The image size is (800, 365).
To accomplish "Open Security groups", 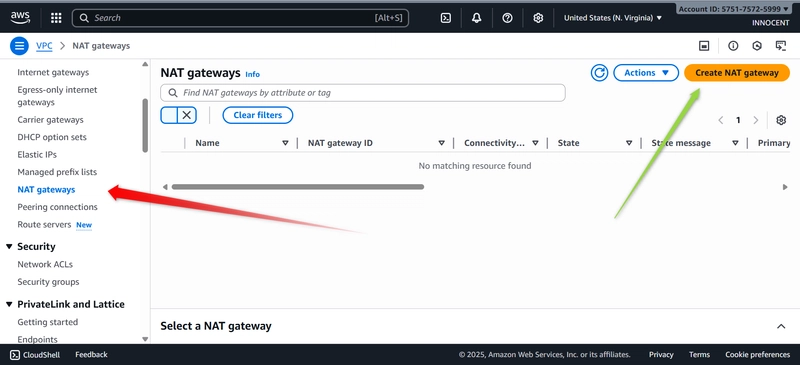I will (x=48, y=282).
